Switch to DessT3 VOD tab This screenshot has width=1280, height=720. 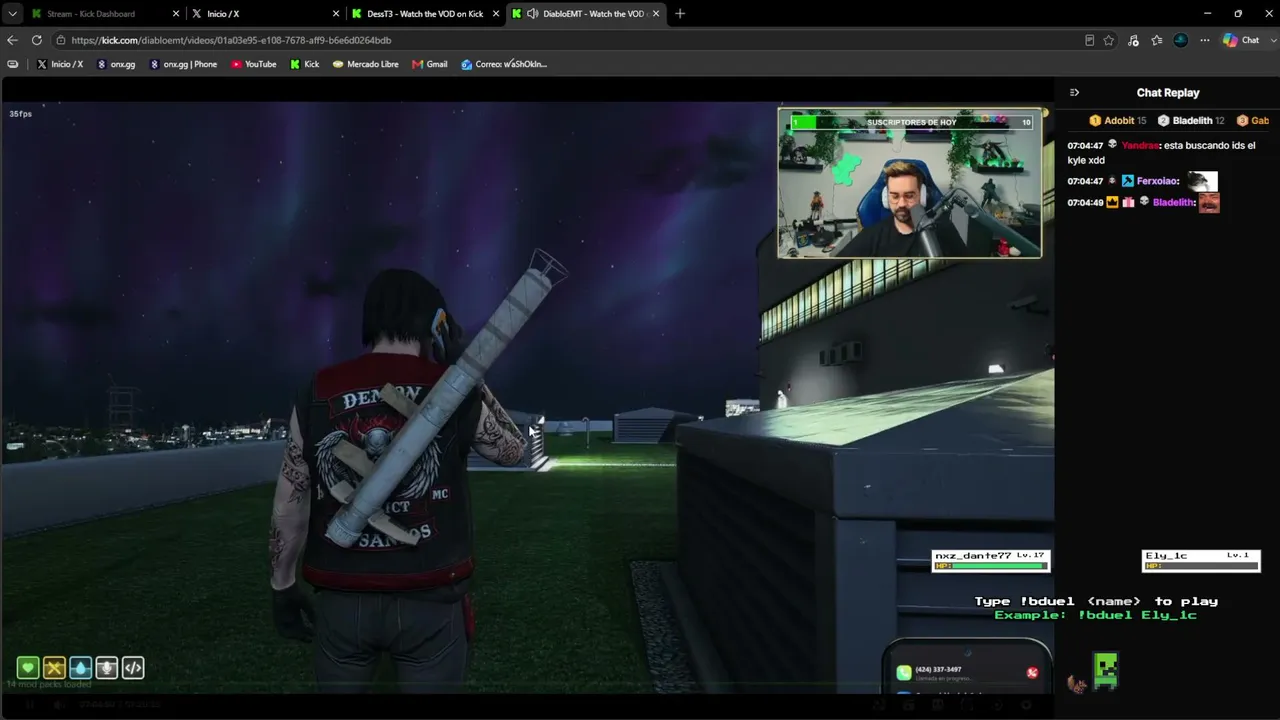click(x=426, y=14)
